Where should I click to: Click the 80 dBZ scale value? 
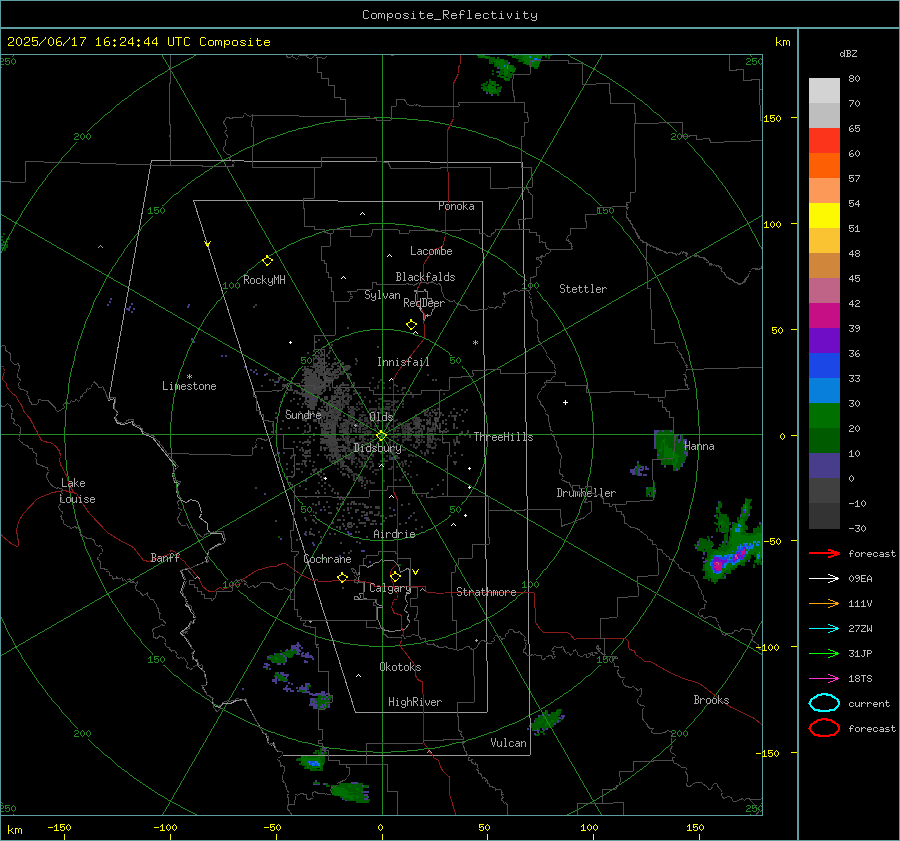tap(854, 79)
